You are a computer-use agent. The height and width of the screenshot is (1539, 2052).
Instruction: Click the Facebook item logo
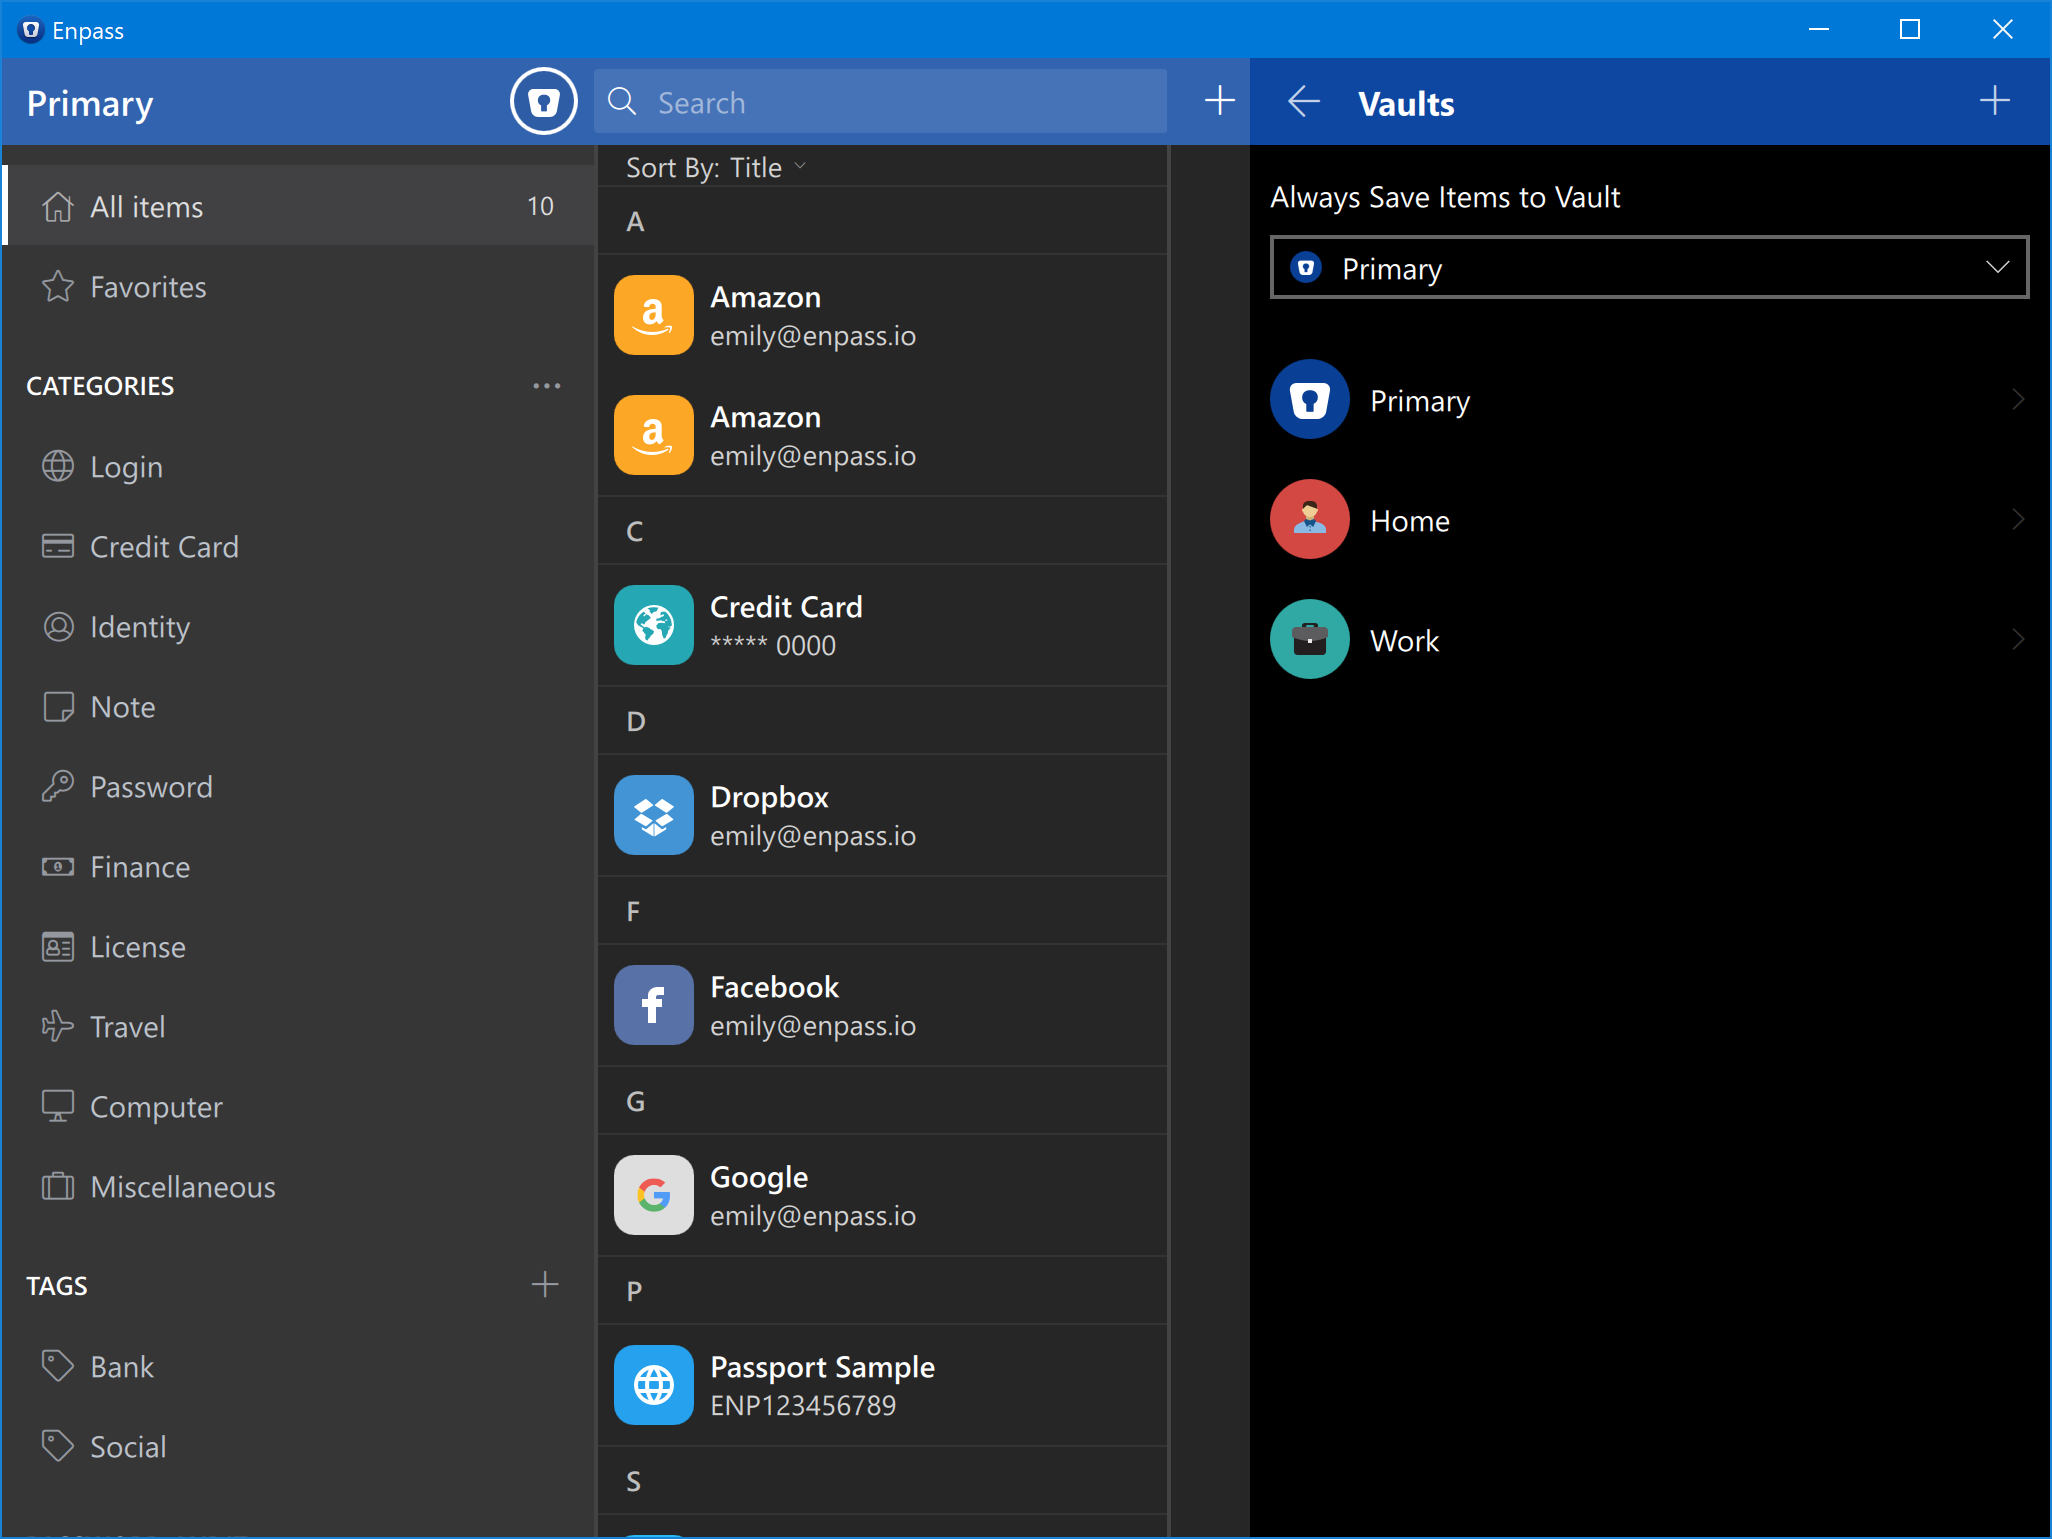coord(654,1005)
